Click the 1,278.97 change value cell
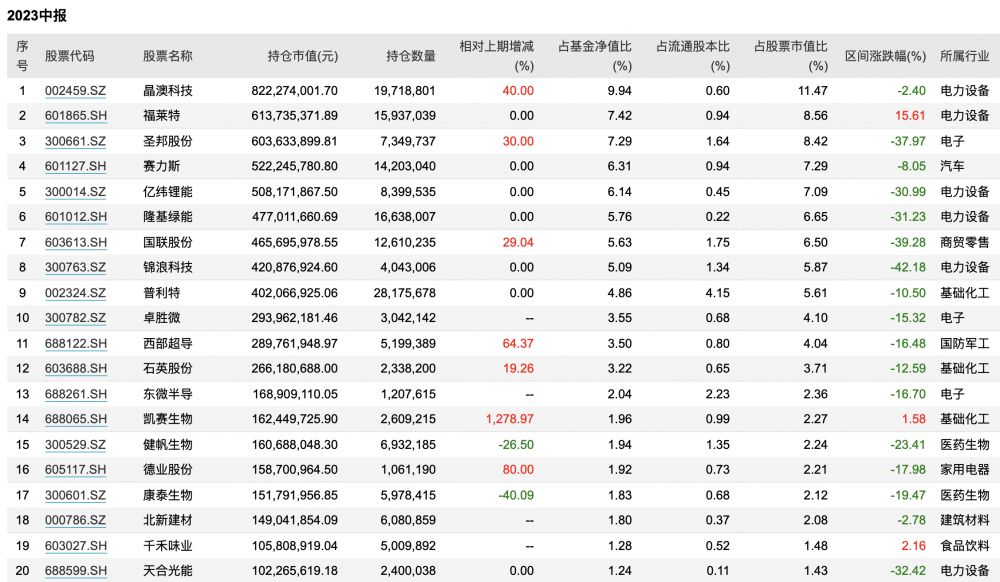This screenshot has height=582, width=1000. [508, 419]
